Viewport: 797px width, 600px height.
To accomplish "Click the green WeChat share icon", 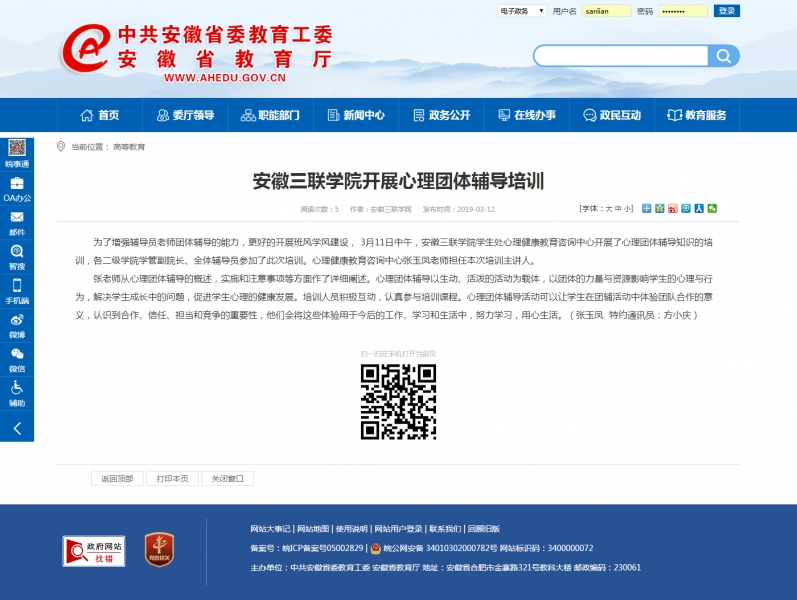I will (712, 209).
